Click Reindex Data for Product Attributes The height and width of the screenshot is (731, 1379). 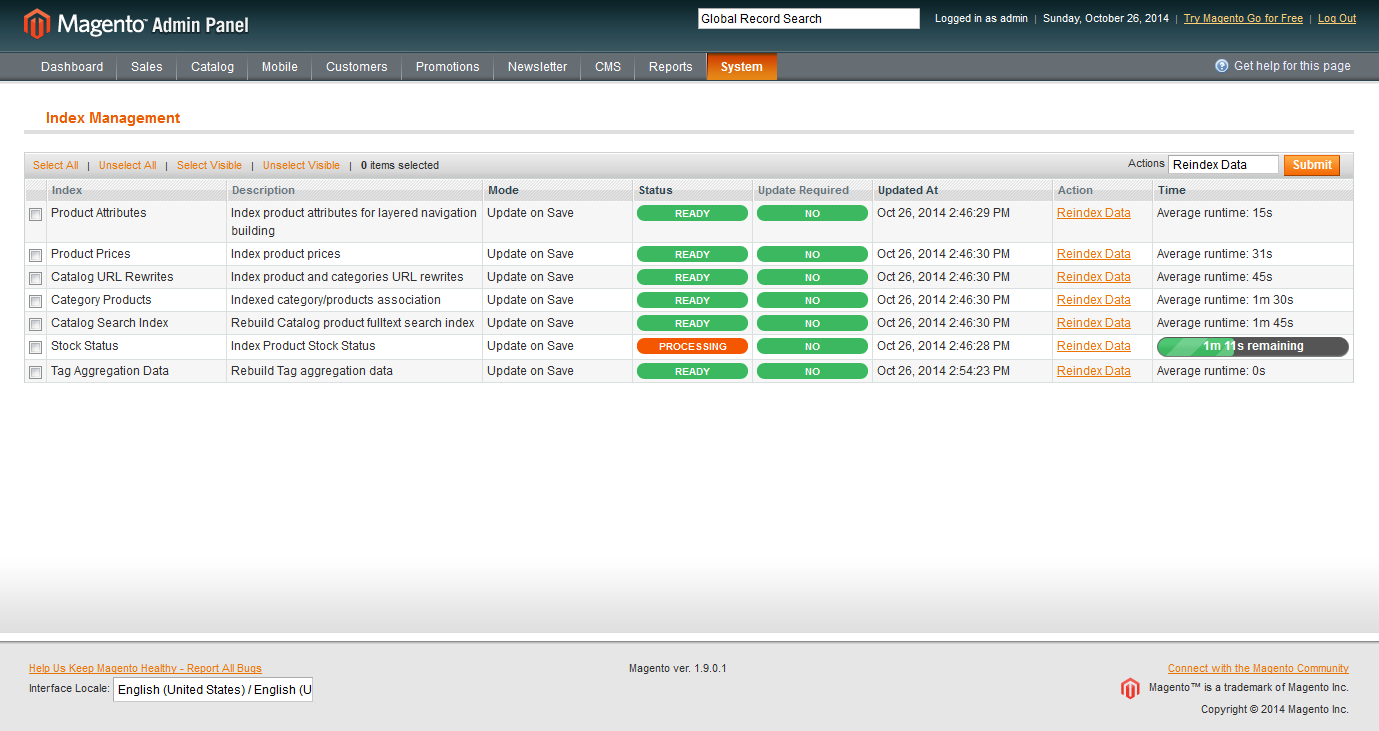1094,213
